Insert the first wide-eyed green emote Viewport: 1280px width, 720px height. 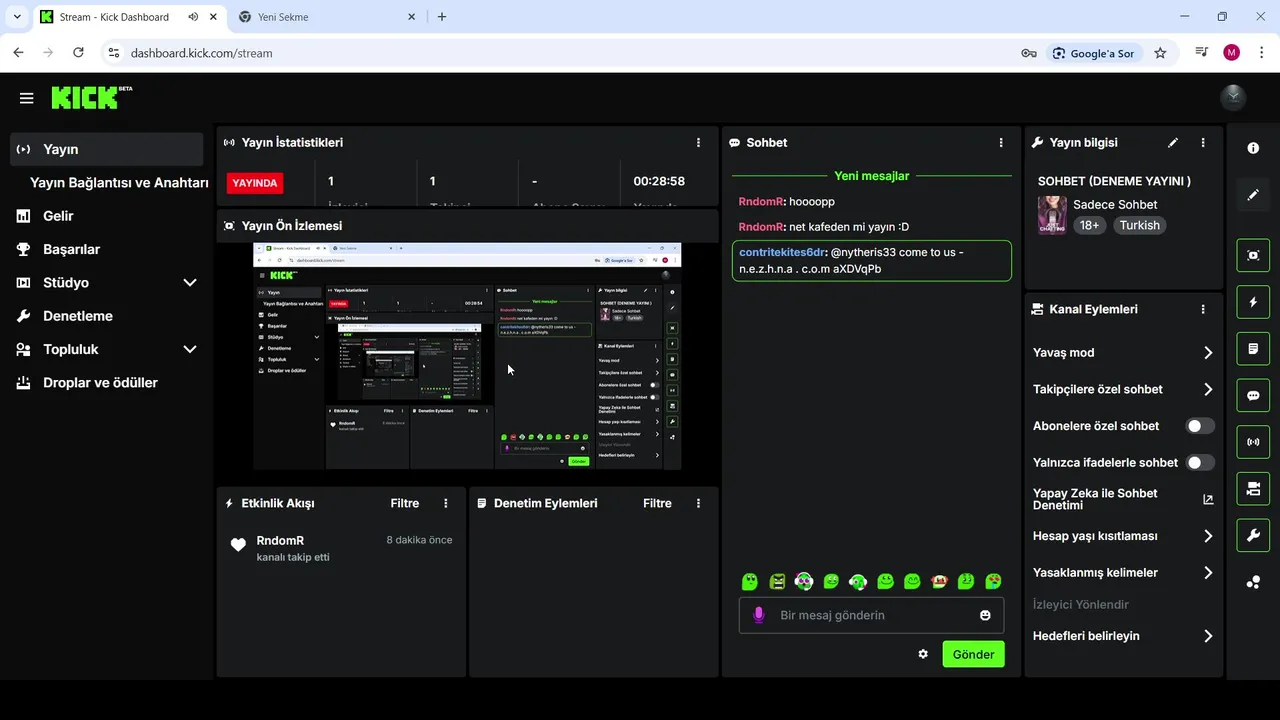[750, 581]
